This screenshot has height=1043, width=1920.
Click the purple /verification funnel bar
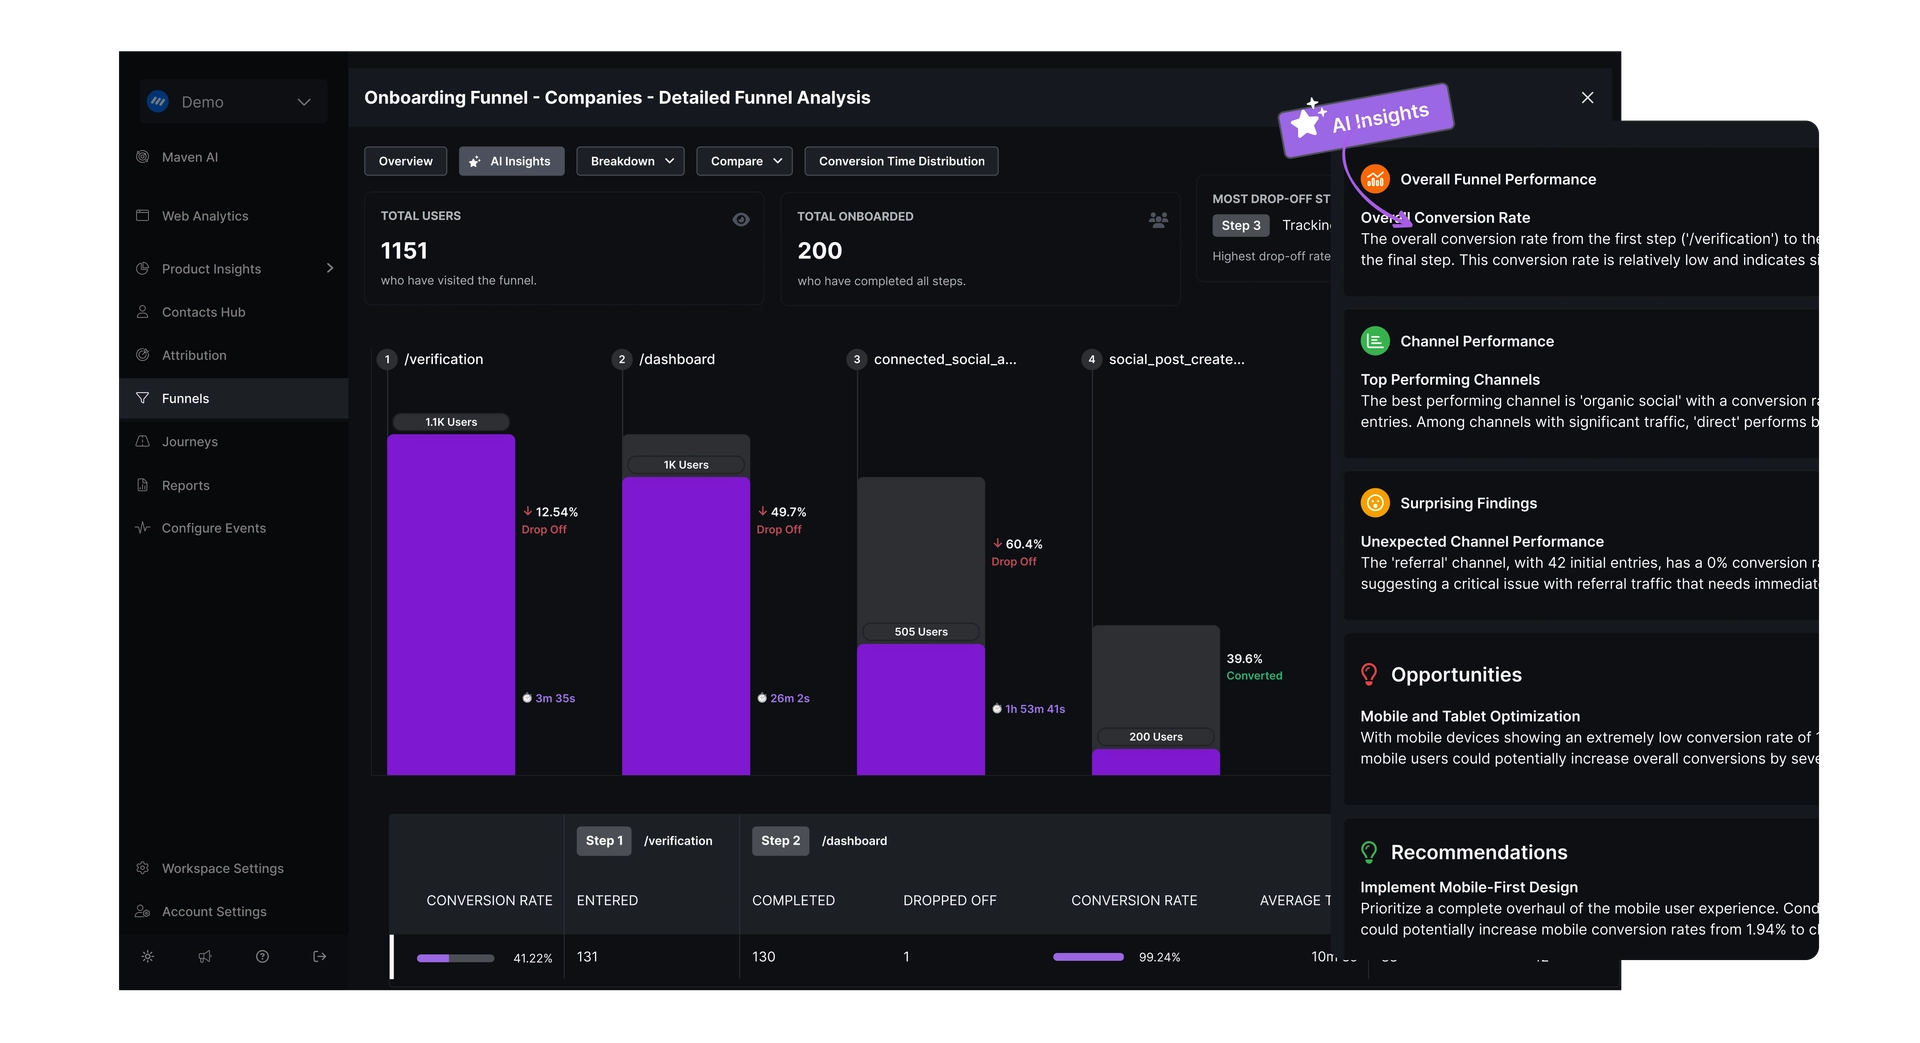451,605
